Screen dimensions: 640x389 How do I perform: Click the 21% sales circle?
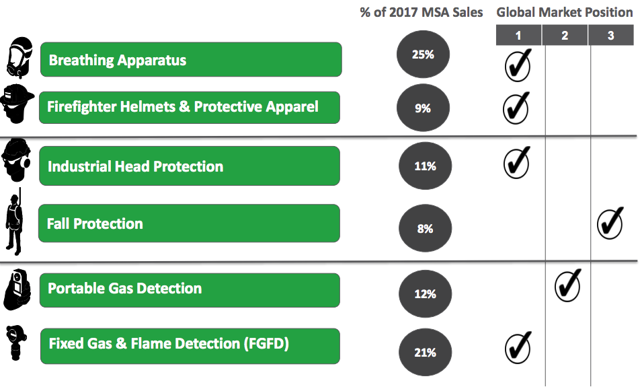click(425, 352)
